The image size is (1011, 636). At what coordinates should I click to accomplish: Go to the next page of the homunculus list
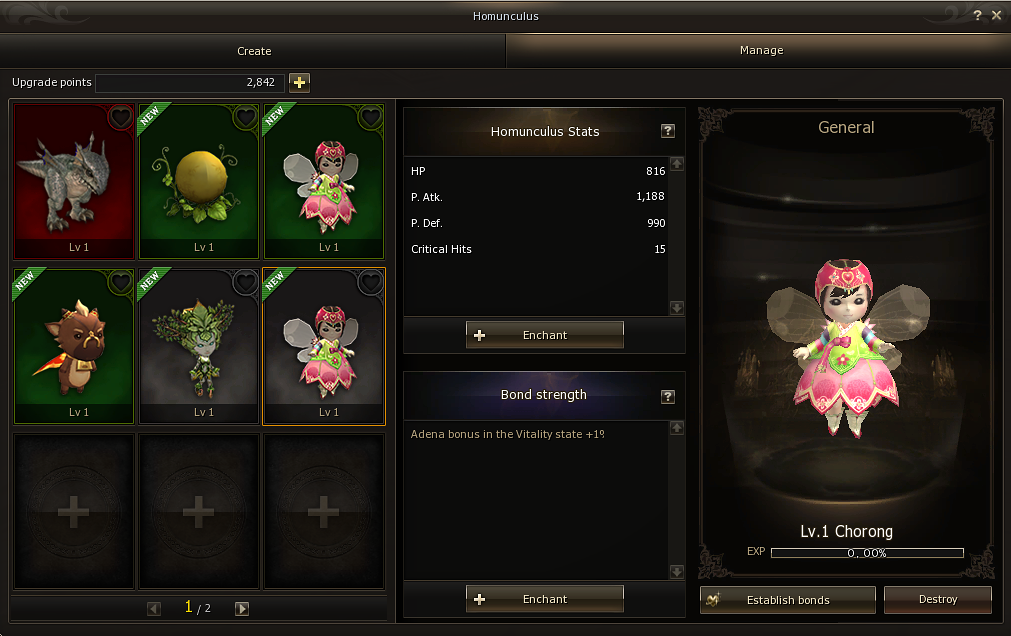coord(242,608)
